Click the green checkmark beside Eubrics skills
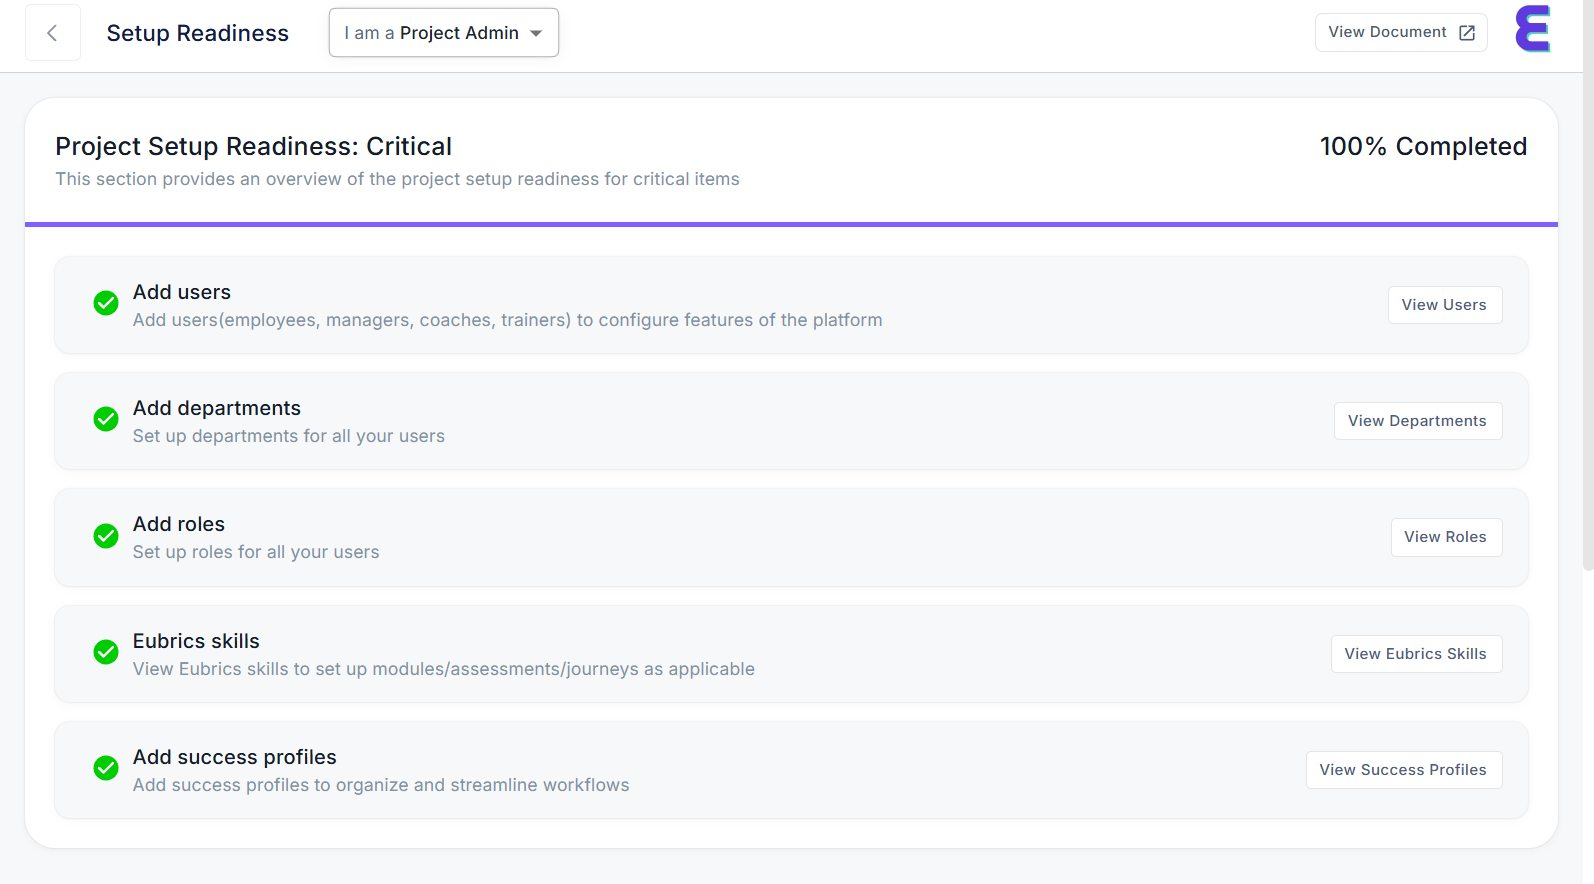This screenshot has height=884, width=1594. click(x=106, y=652)
